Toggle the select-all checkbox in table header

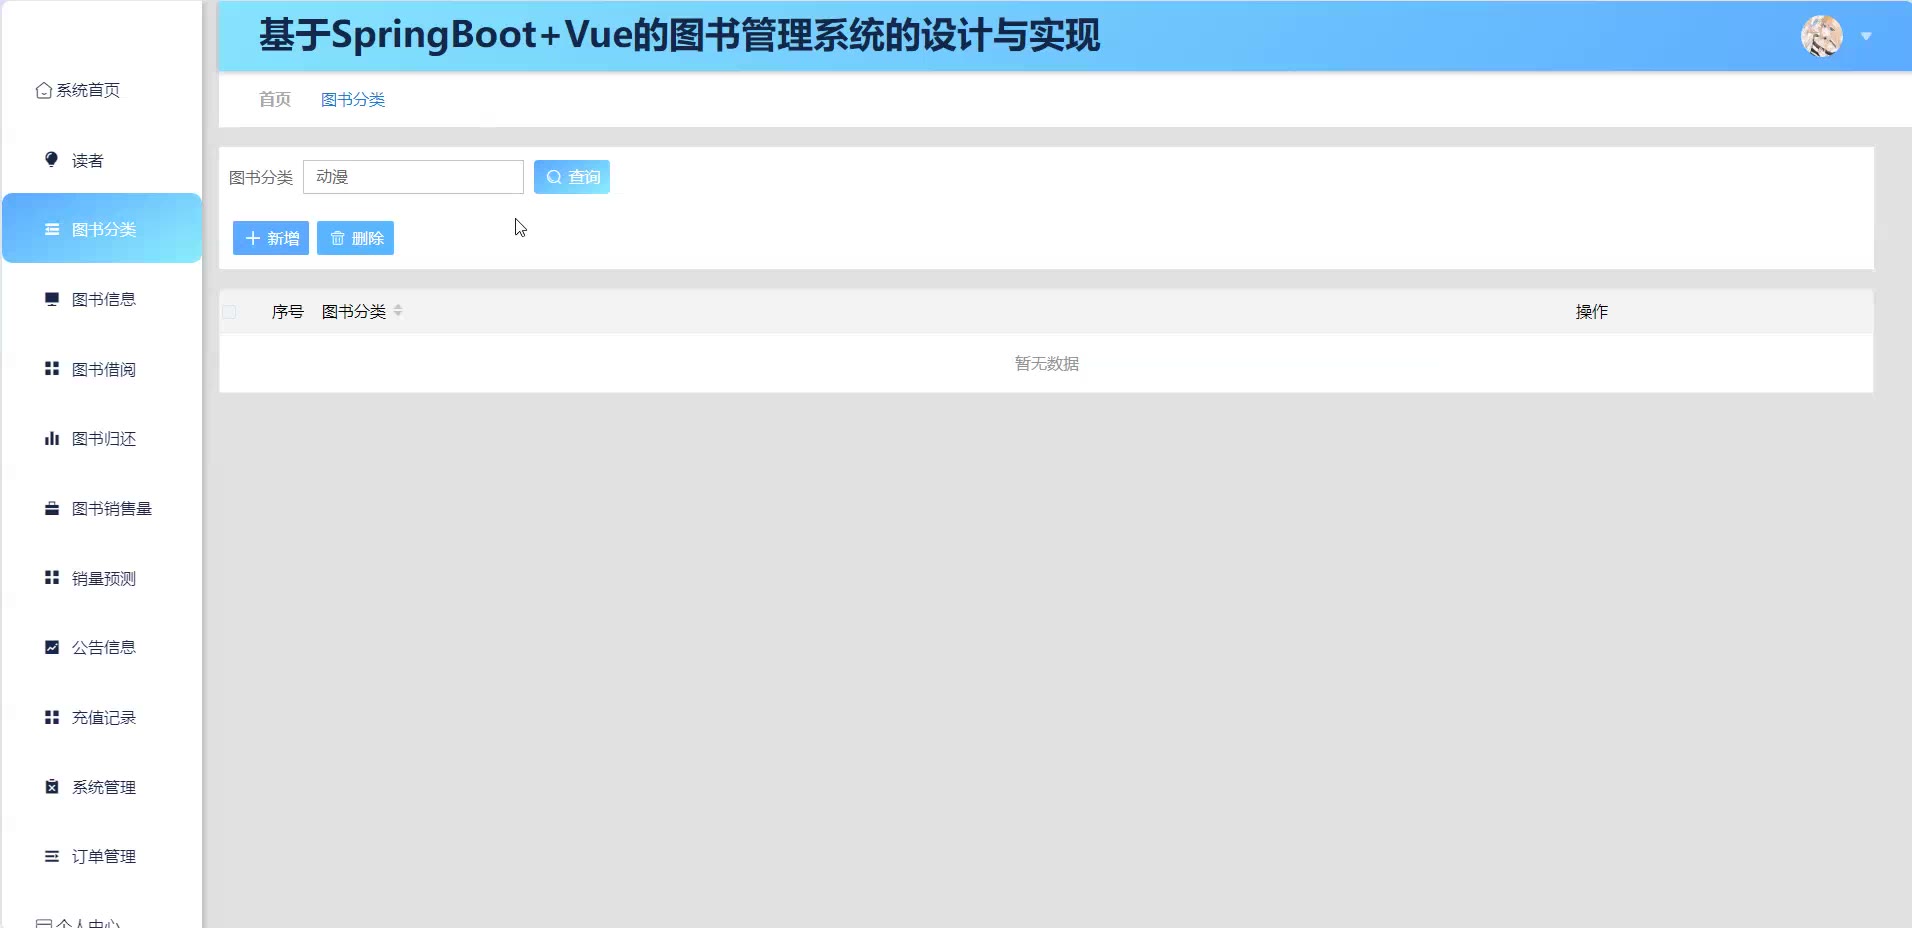pyautogui.click(x=229, y=312)
